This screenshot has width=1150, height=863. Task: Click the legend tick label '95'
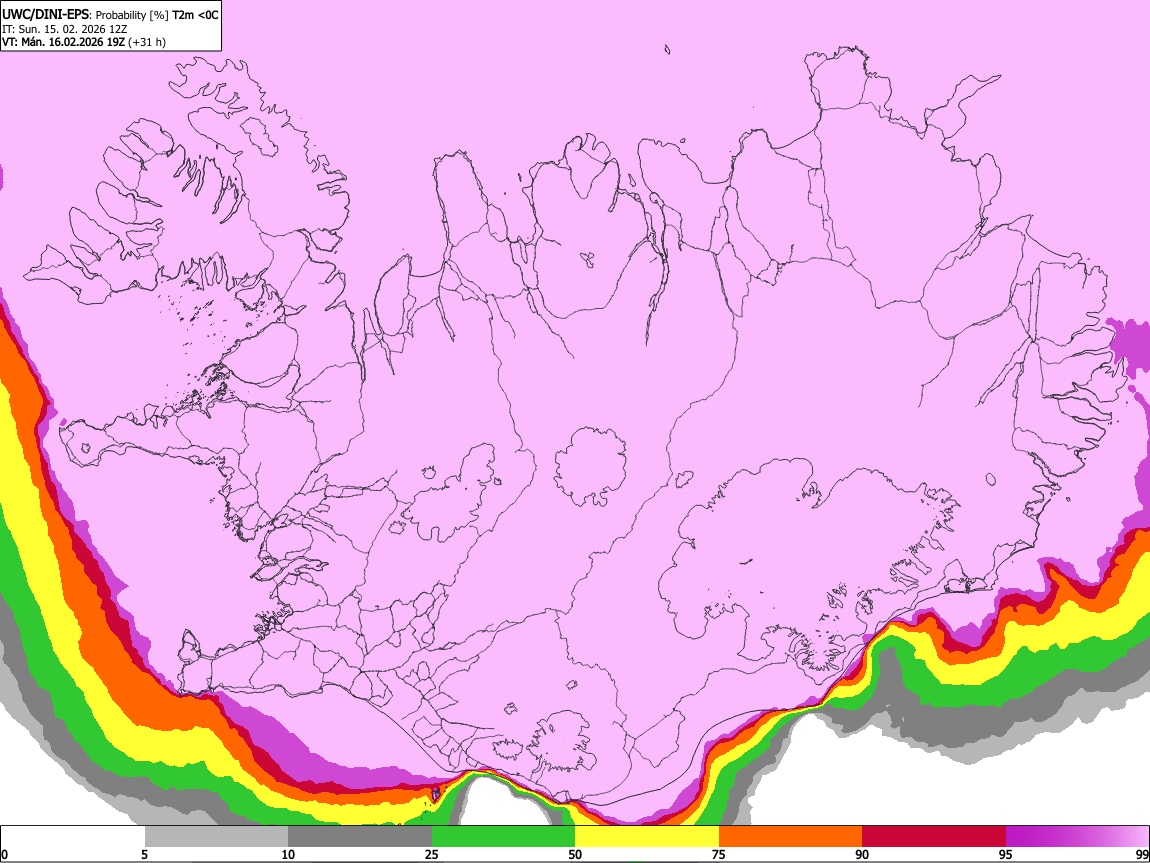pos(1006,855)
